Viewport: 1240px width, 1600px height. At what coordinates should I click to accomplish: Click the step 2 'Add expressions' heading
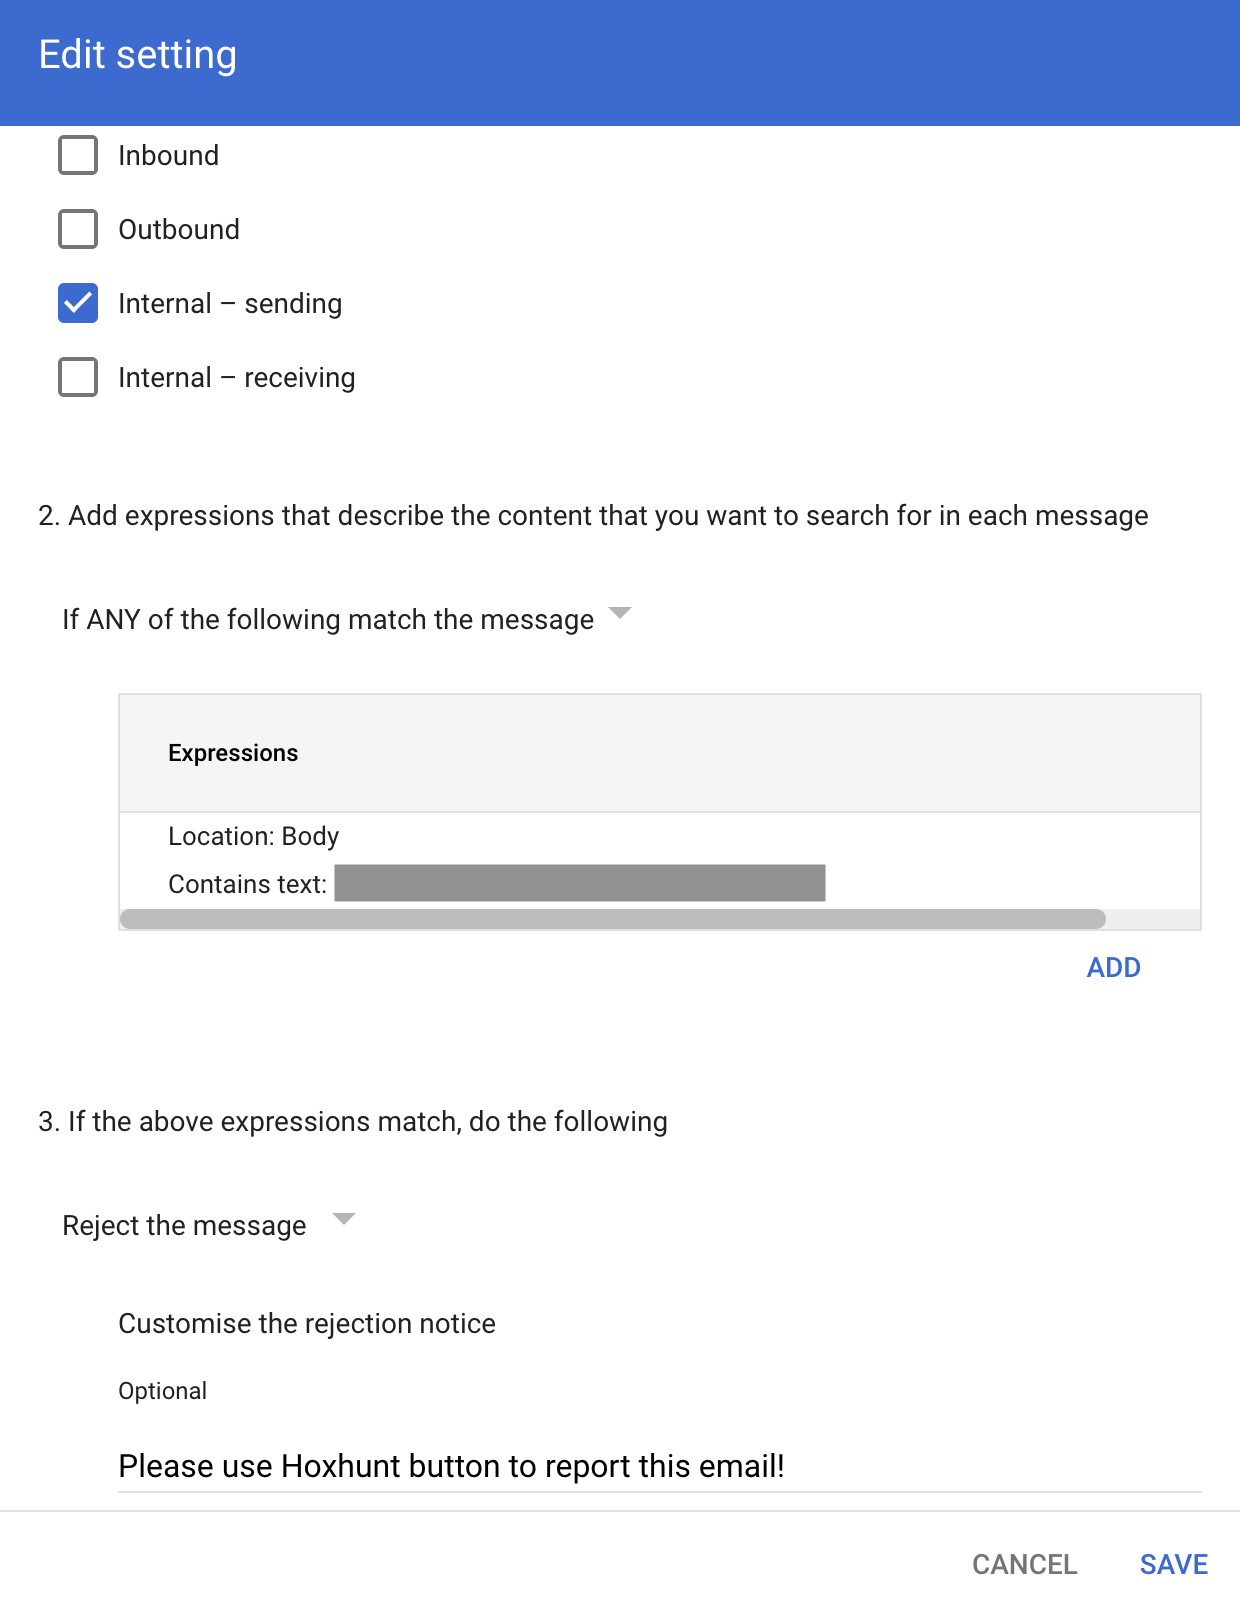pos(593,515)
